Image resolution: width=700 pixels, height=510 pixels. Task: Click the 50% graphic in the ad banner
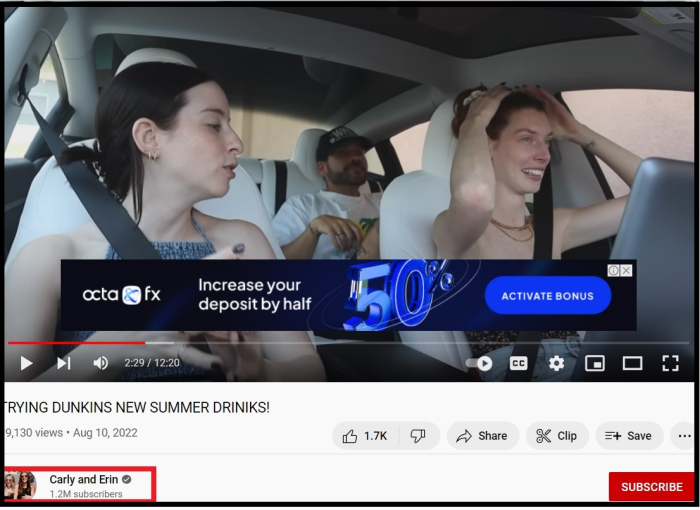coord(397,295)
